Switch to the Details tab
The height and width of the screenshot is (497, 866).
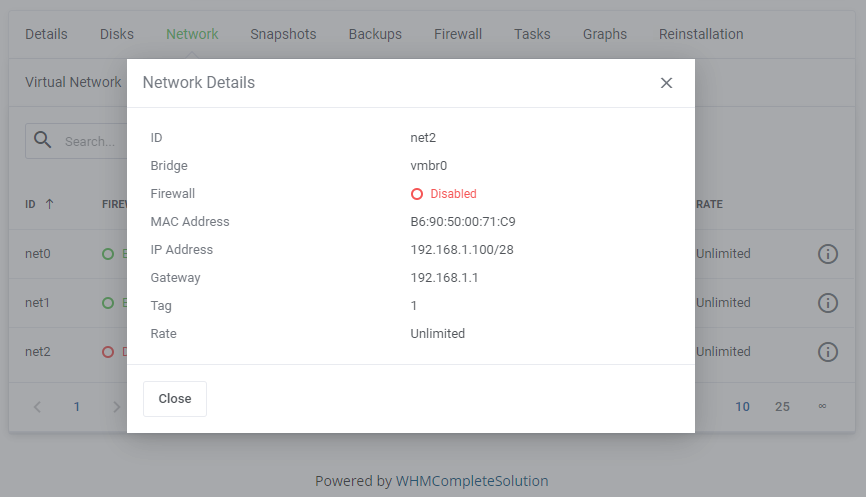46,34
